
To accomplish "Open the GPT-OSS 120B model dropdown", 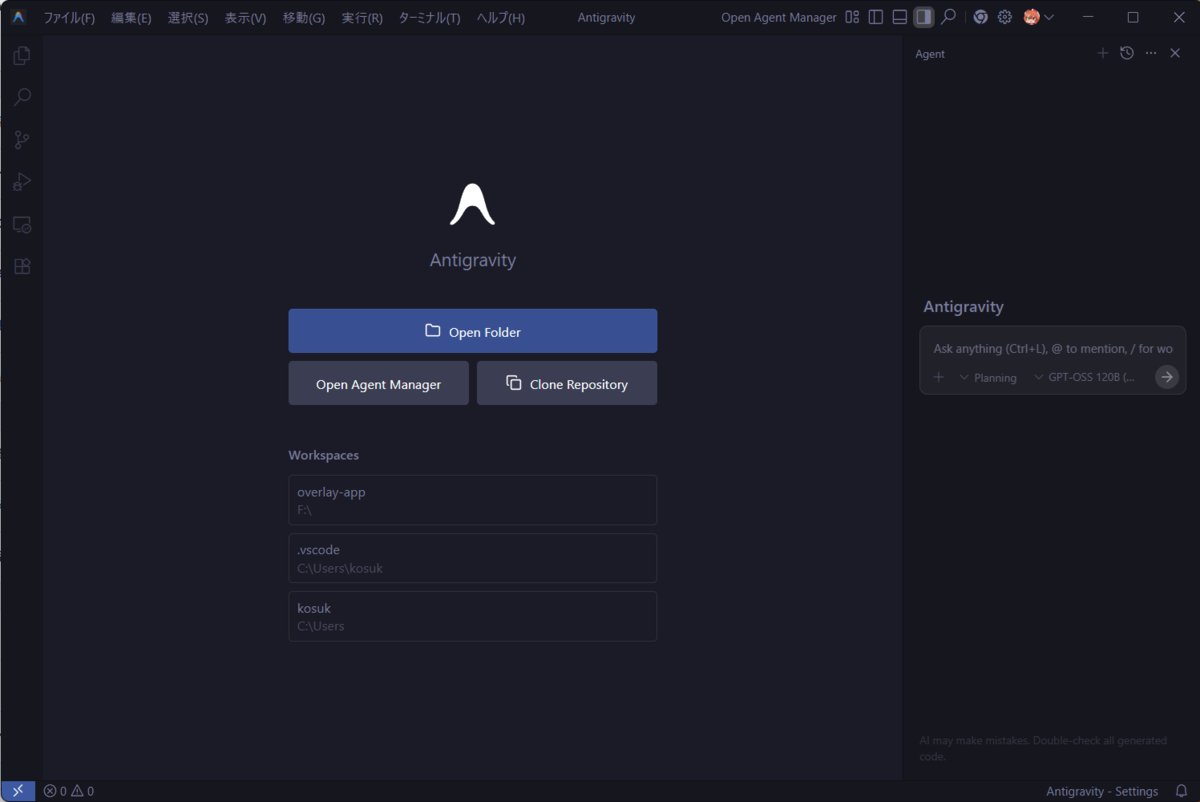I will point(1085,377).
